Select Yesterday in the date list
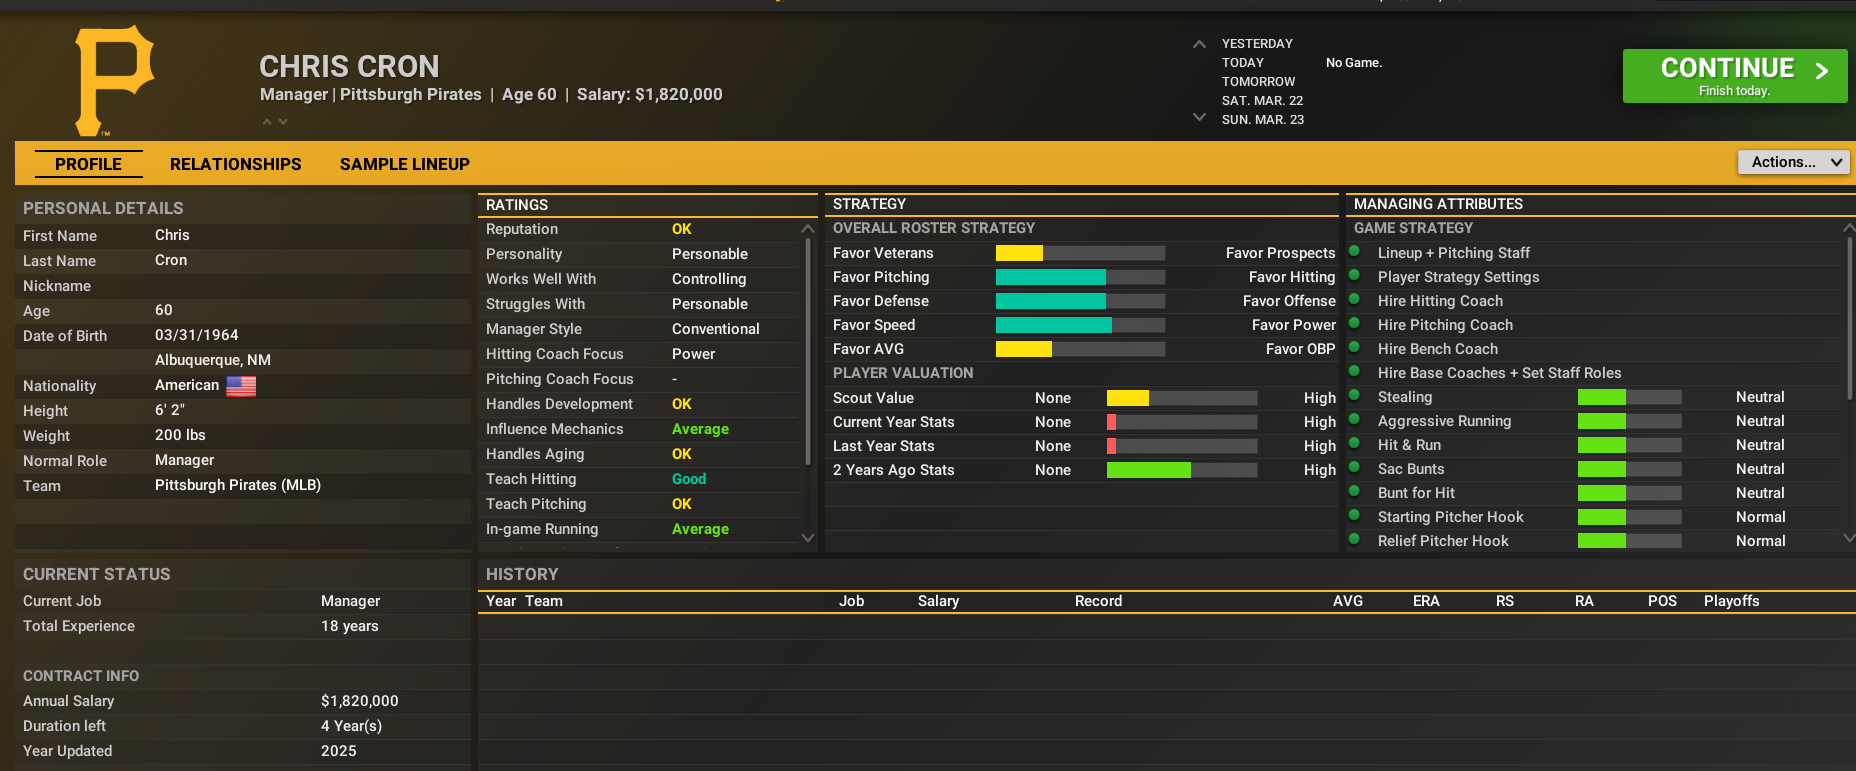The height and width of the screenshot is (771, 1856). [x=1257, y=44]
